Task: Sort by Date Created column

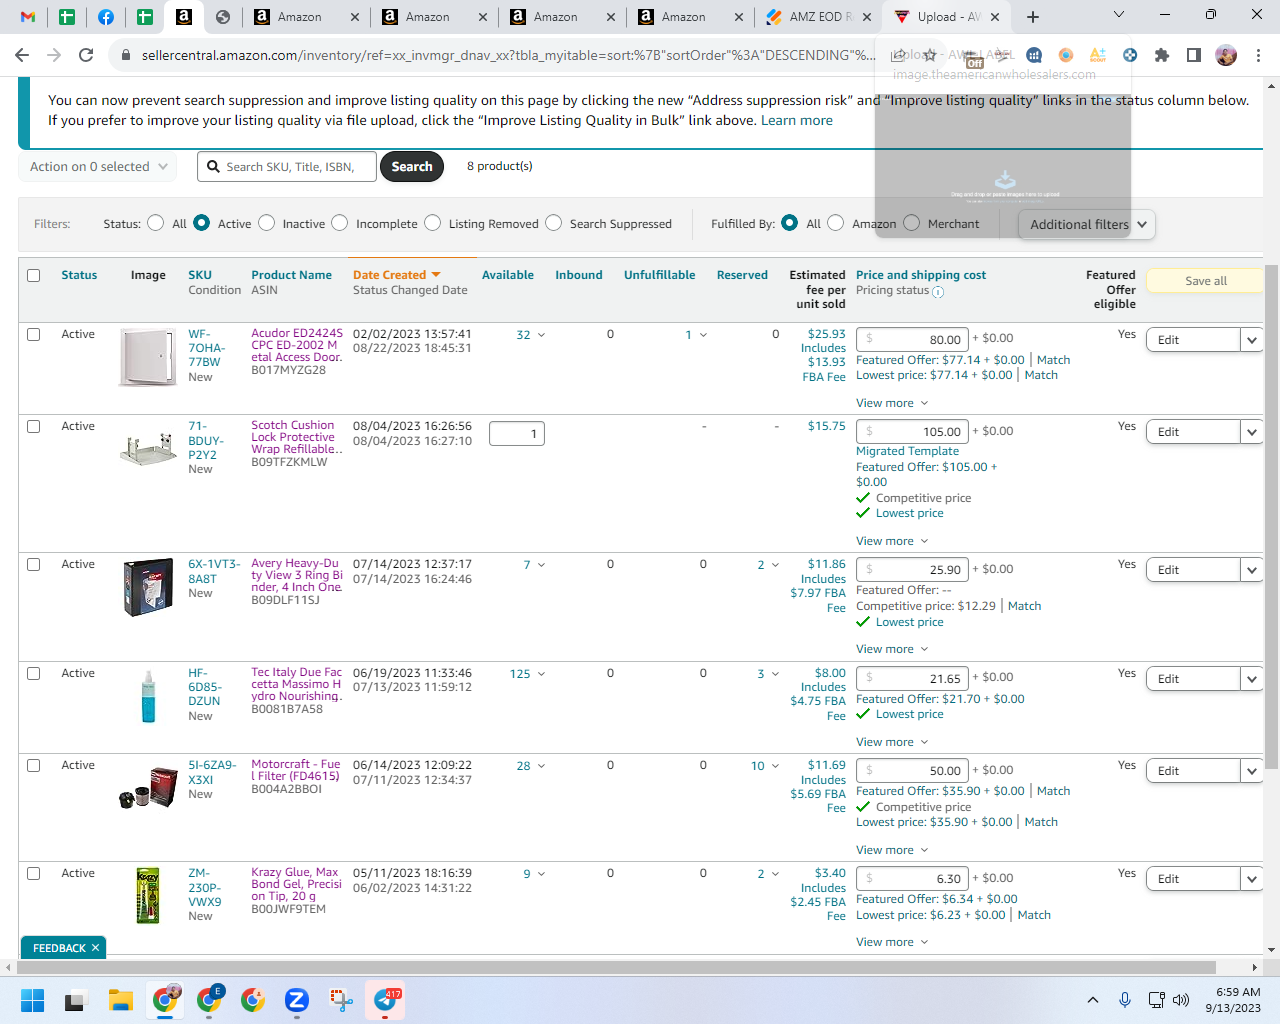Action: click(390, 275)
